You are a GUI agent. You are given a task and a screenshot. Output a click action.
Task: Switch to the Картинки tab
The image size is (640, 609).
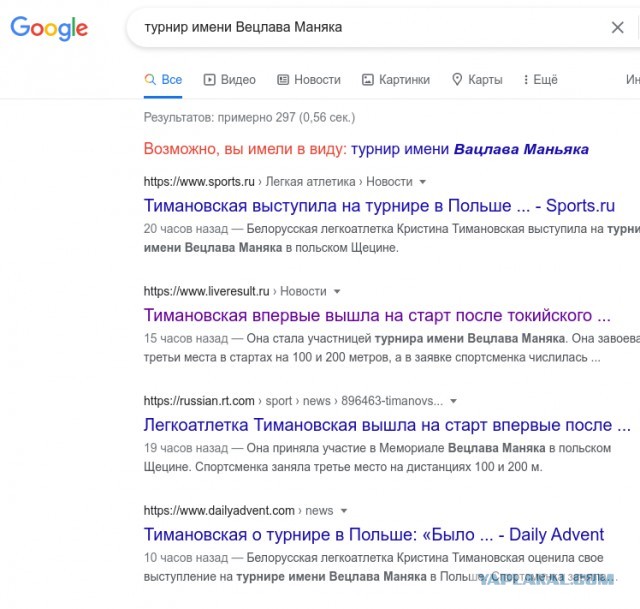[396, 79]
